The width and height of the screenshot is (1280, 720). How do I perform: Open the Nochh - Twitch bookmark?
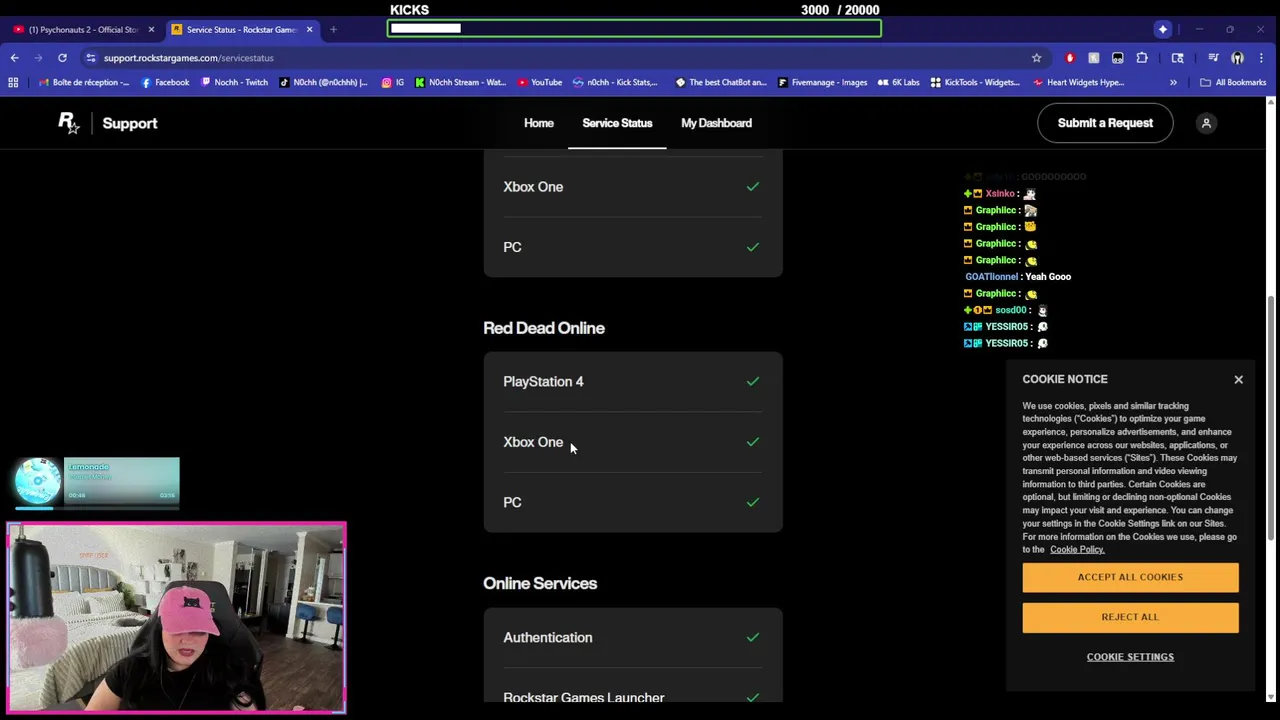tap(235, 82)
